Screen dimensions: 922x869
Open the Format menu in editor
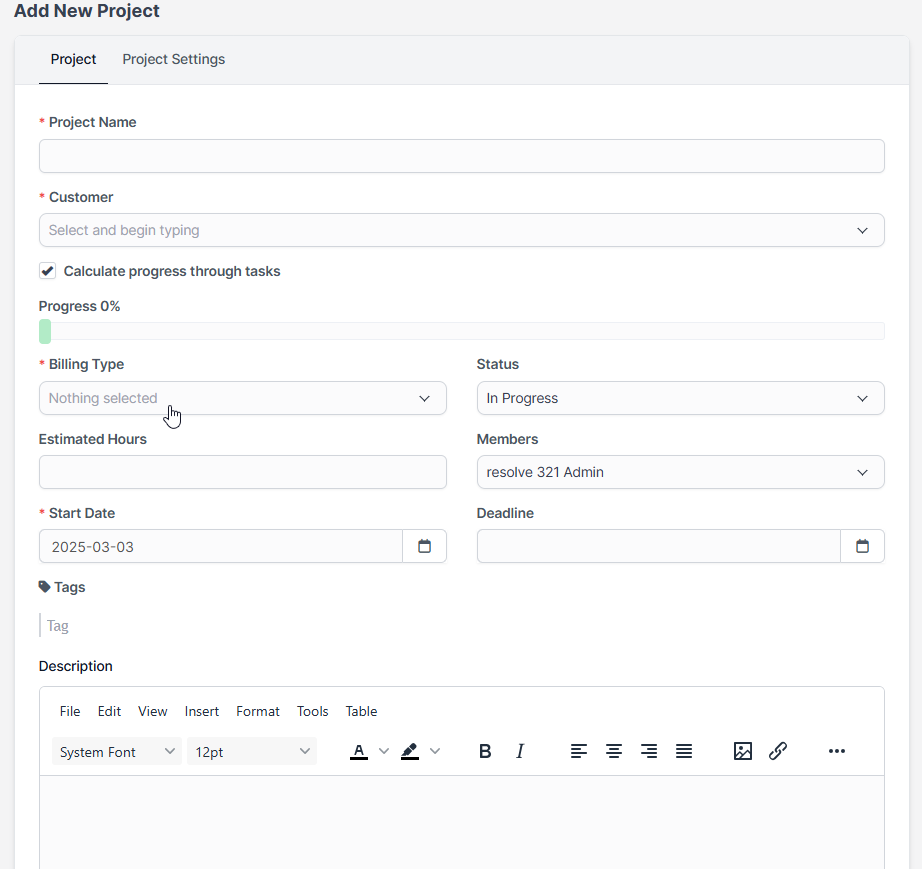pyautogui.click(x=258, y=711)
